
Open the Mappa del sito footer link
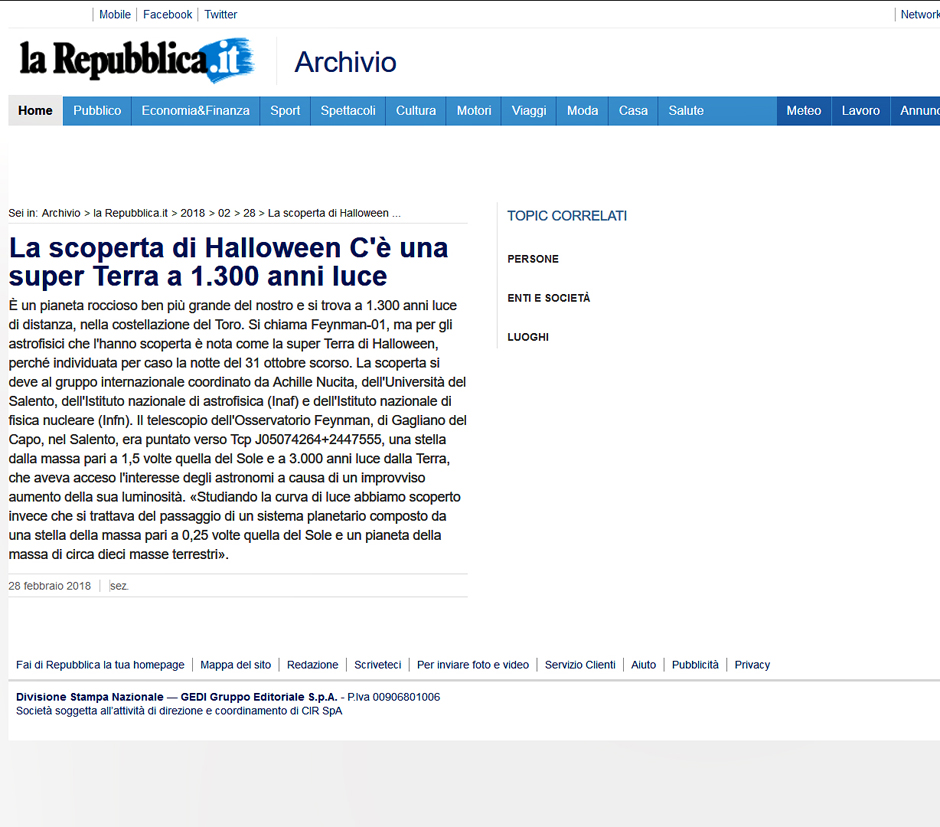pyautogui.click(x=236, y=665)
